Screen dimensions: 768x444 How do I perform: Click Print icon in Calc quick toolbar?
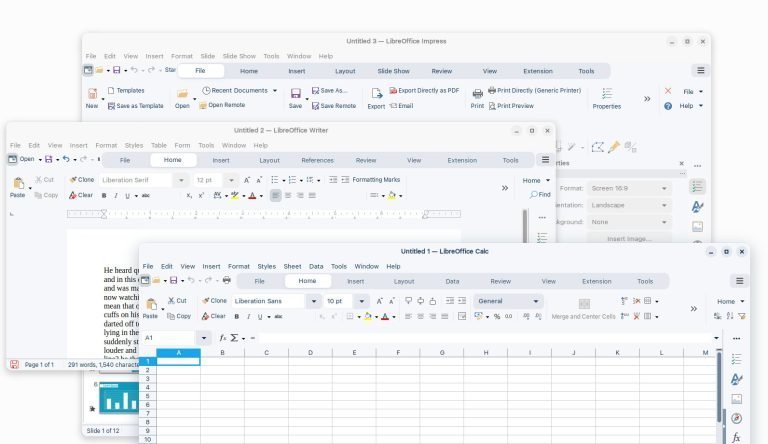[x=226, y=280]
